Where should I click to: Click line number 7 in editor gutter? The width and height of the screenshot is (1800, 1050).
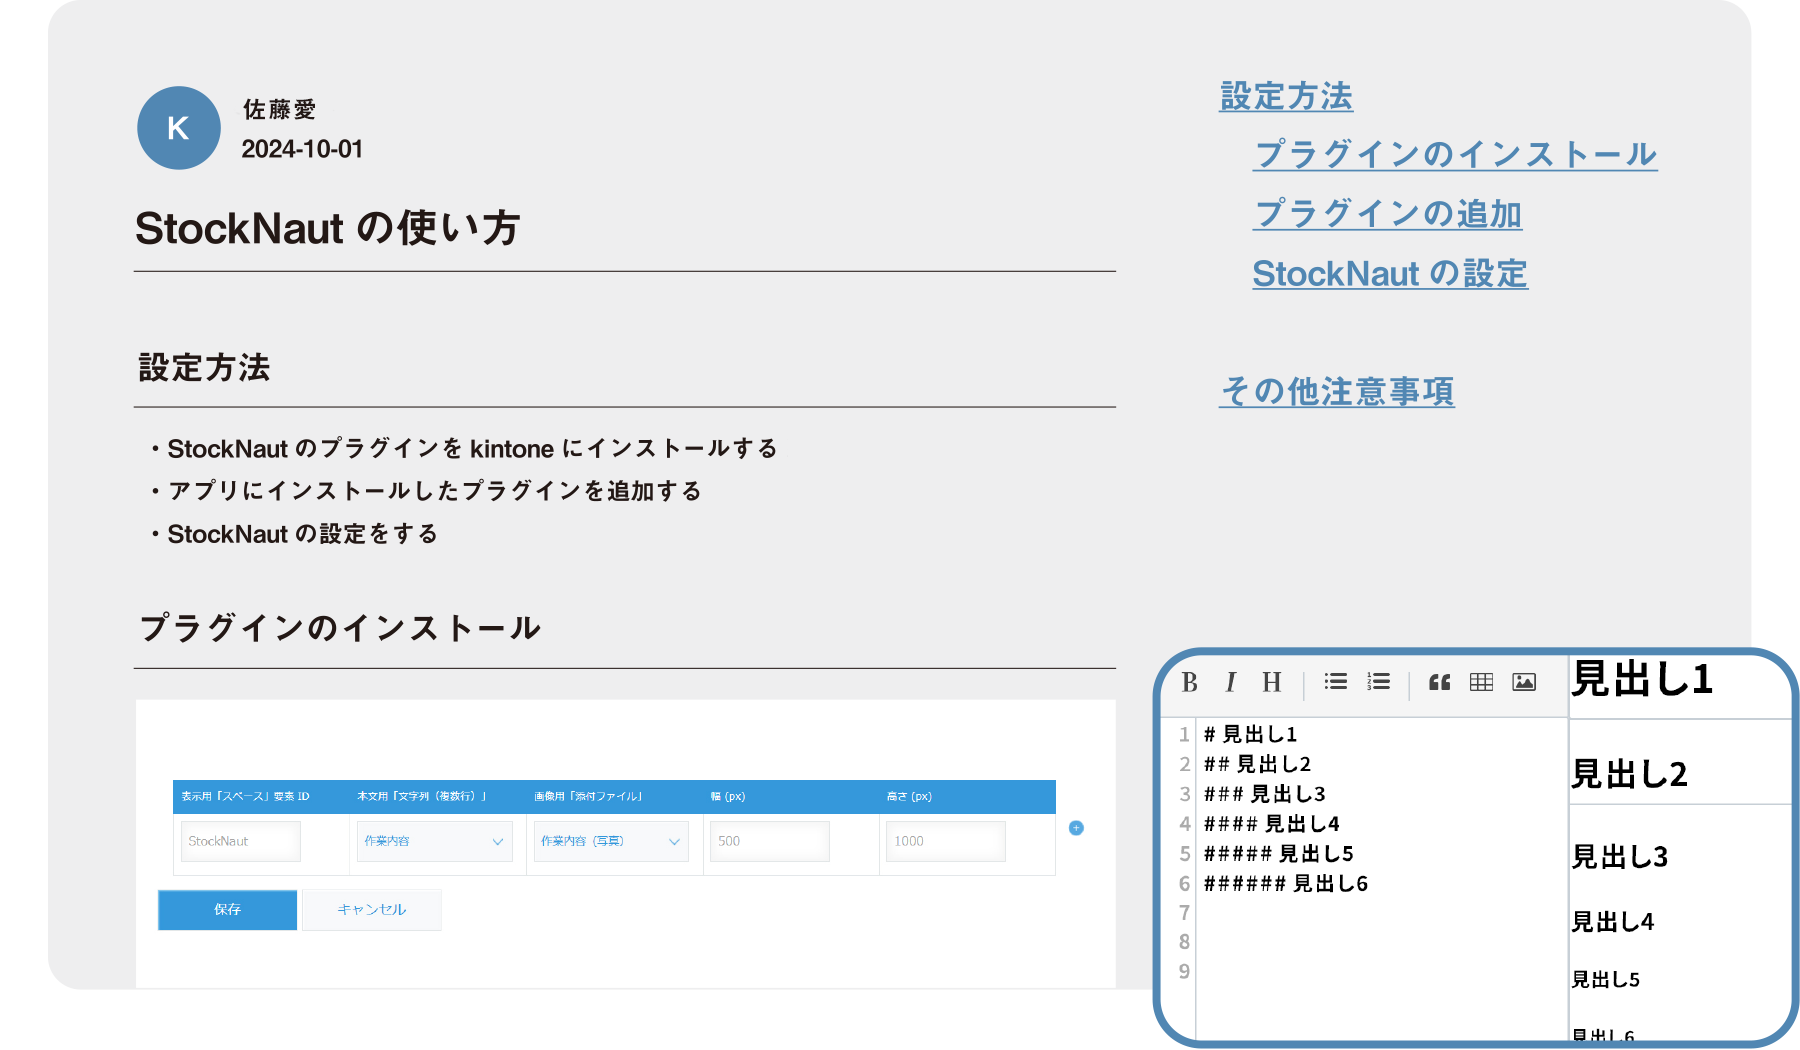tap(1184, 913)
